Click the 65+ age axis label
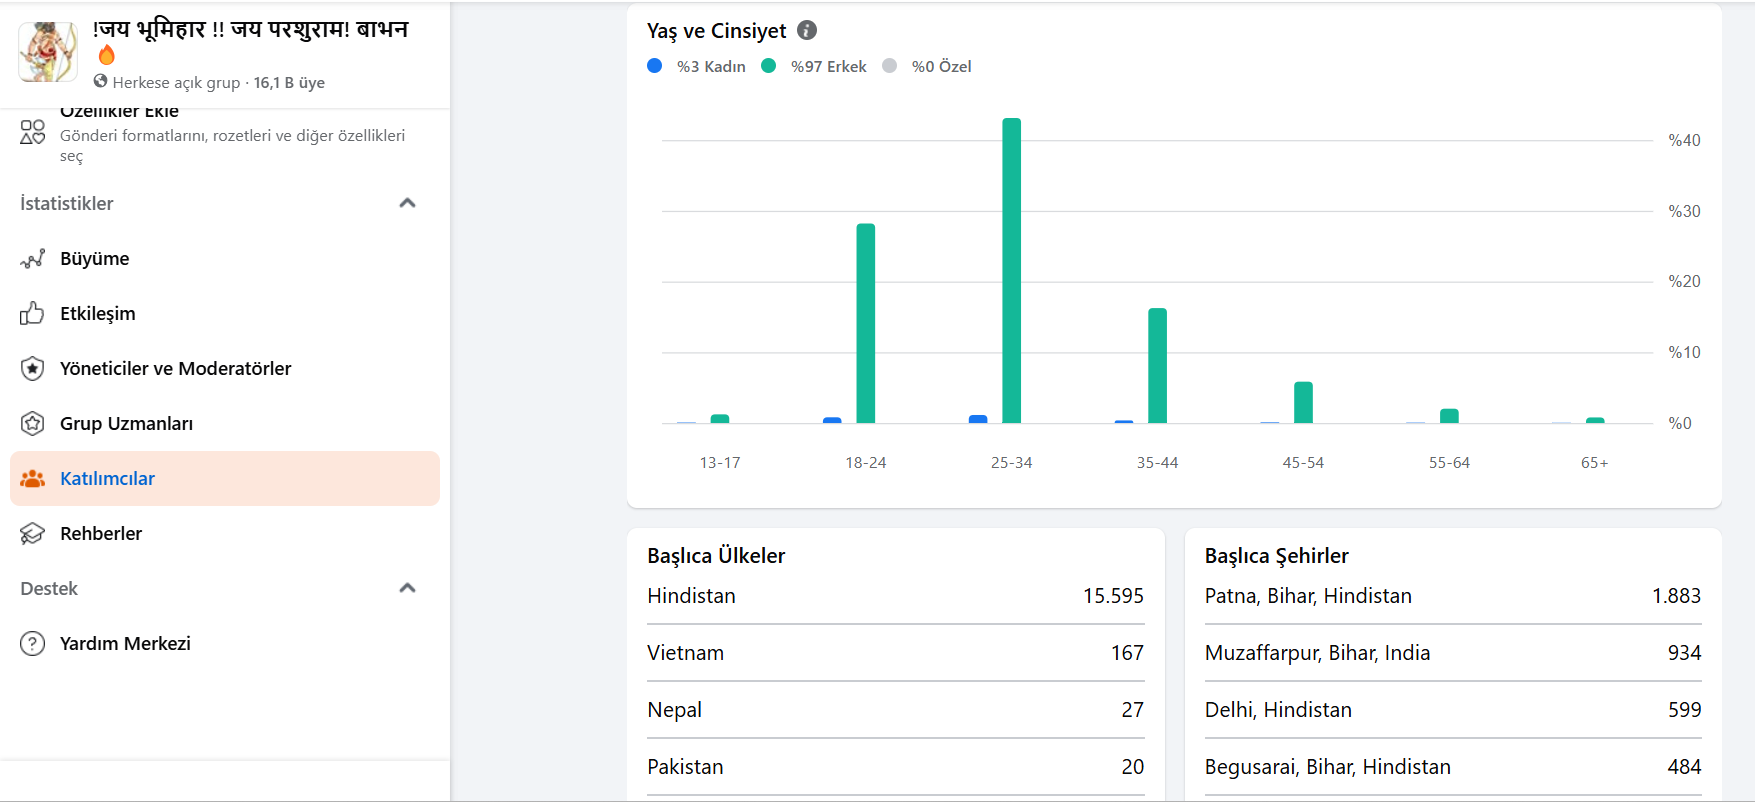The image size is (1755, 802). (x=1595, y=463)
